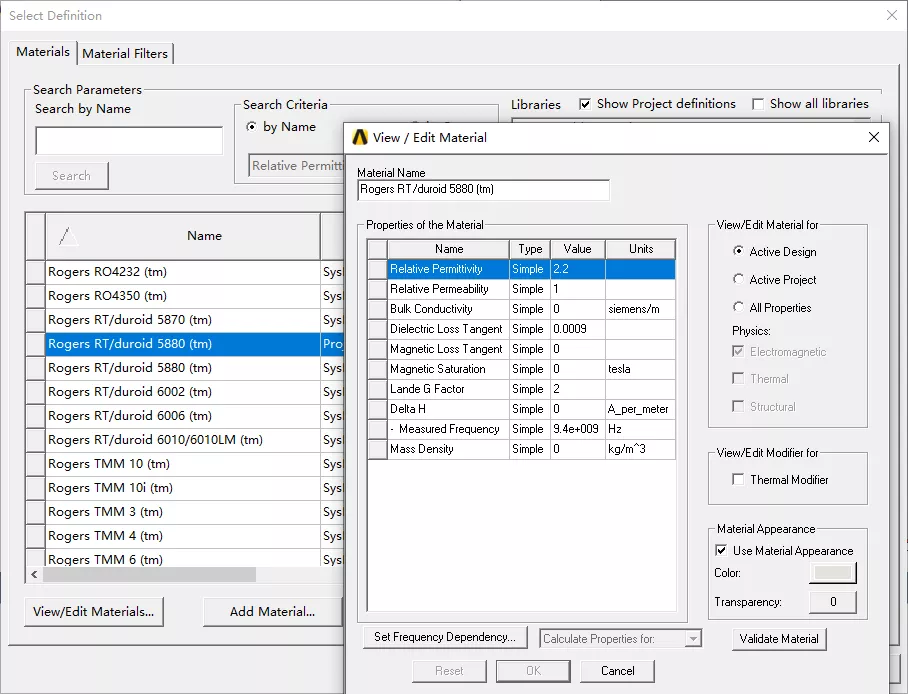Close the View / Edit Material dialog

point(874,137)
